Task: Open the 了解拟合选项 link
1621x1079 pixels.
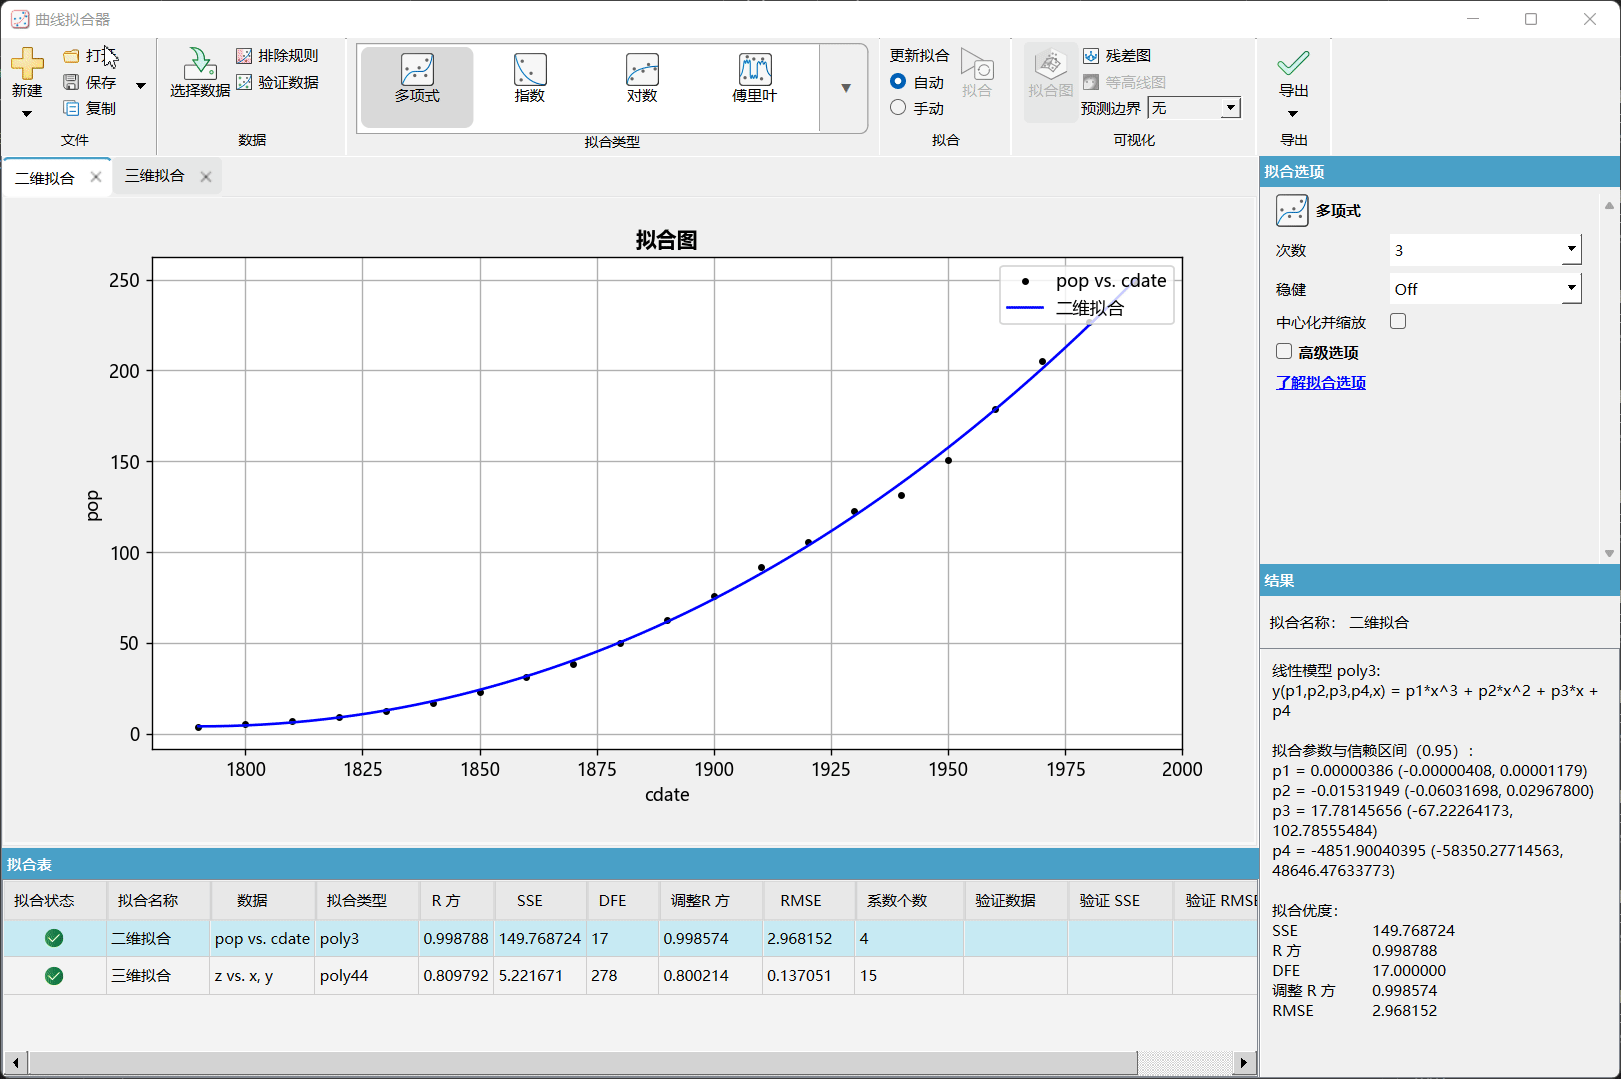Action: pyautogui.click(x=1321, y=382)
